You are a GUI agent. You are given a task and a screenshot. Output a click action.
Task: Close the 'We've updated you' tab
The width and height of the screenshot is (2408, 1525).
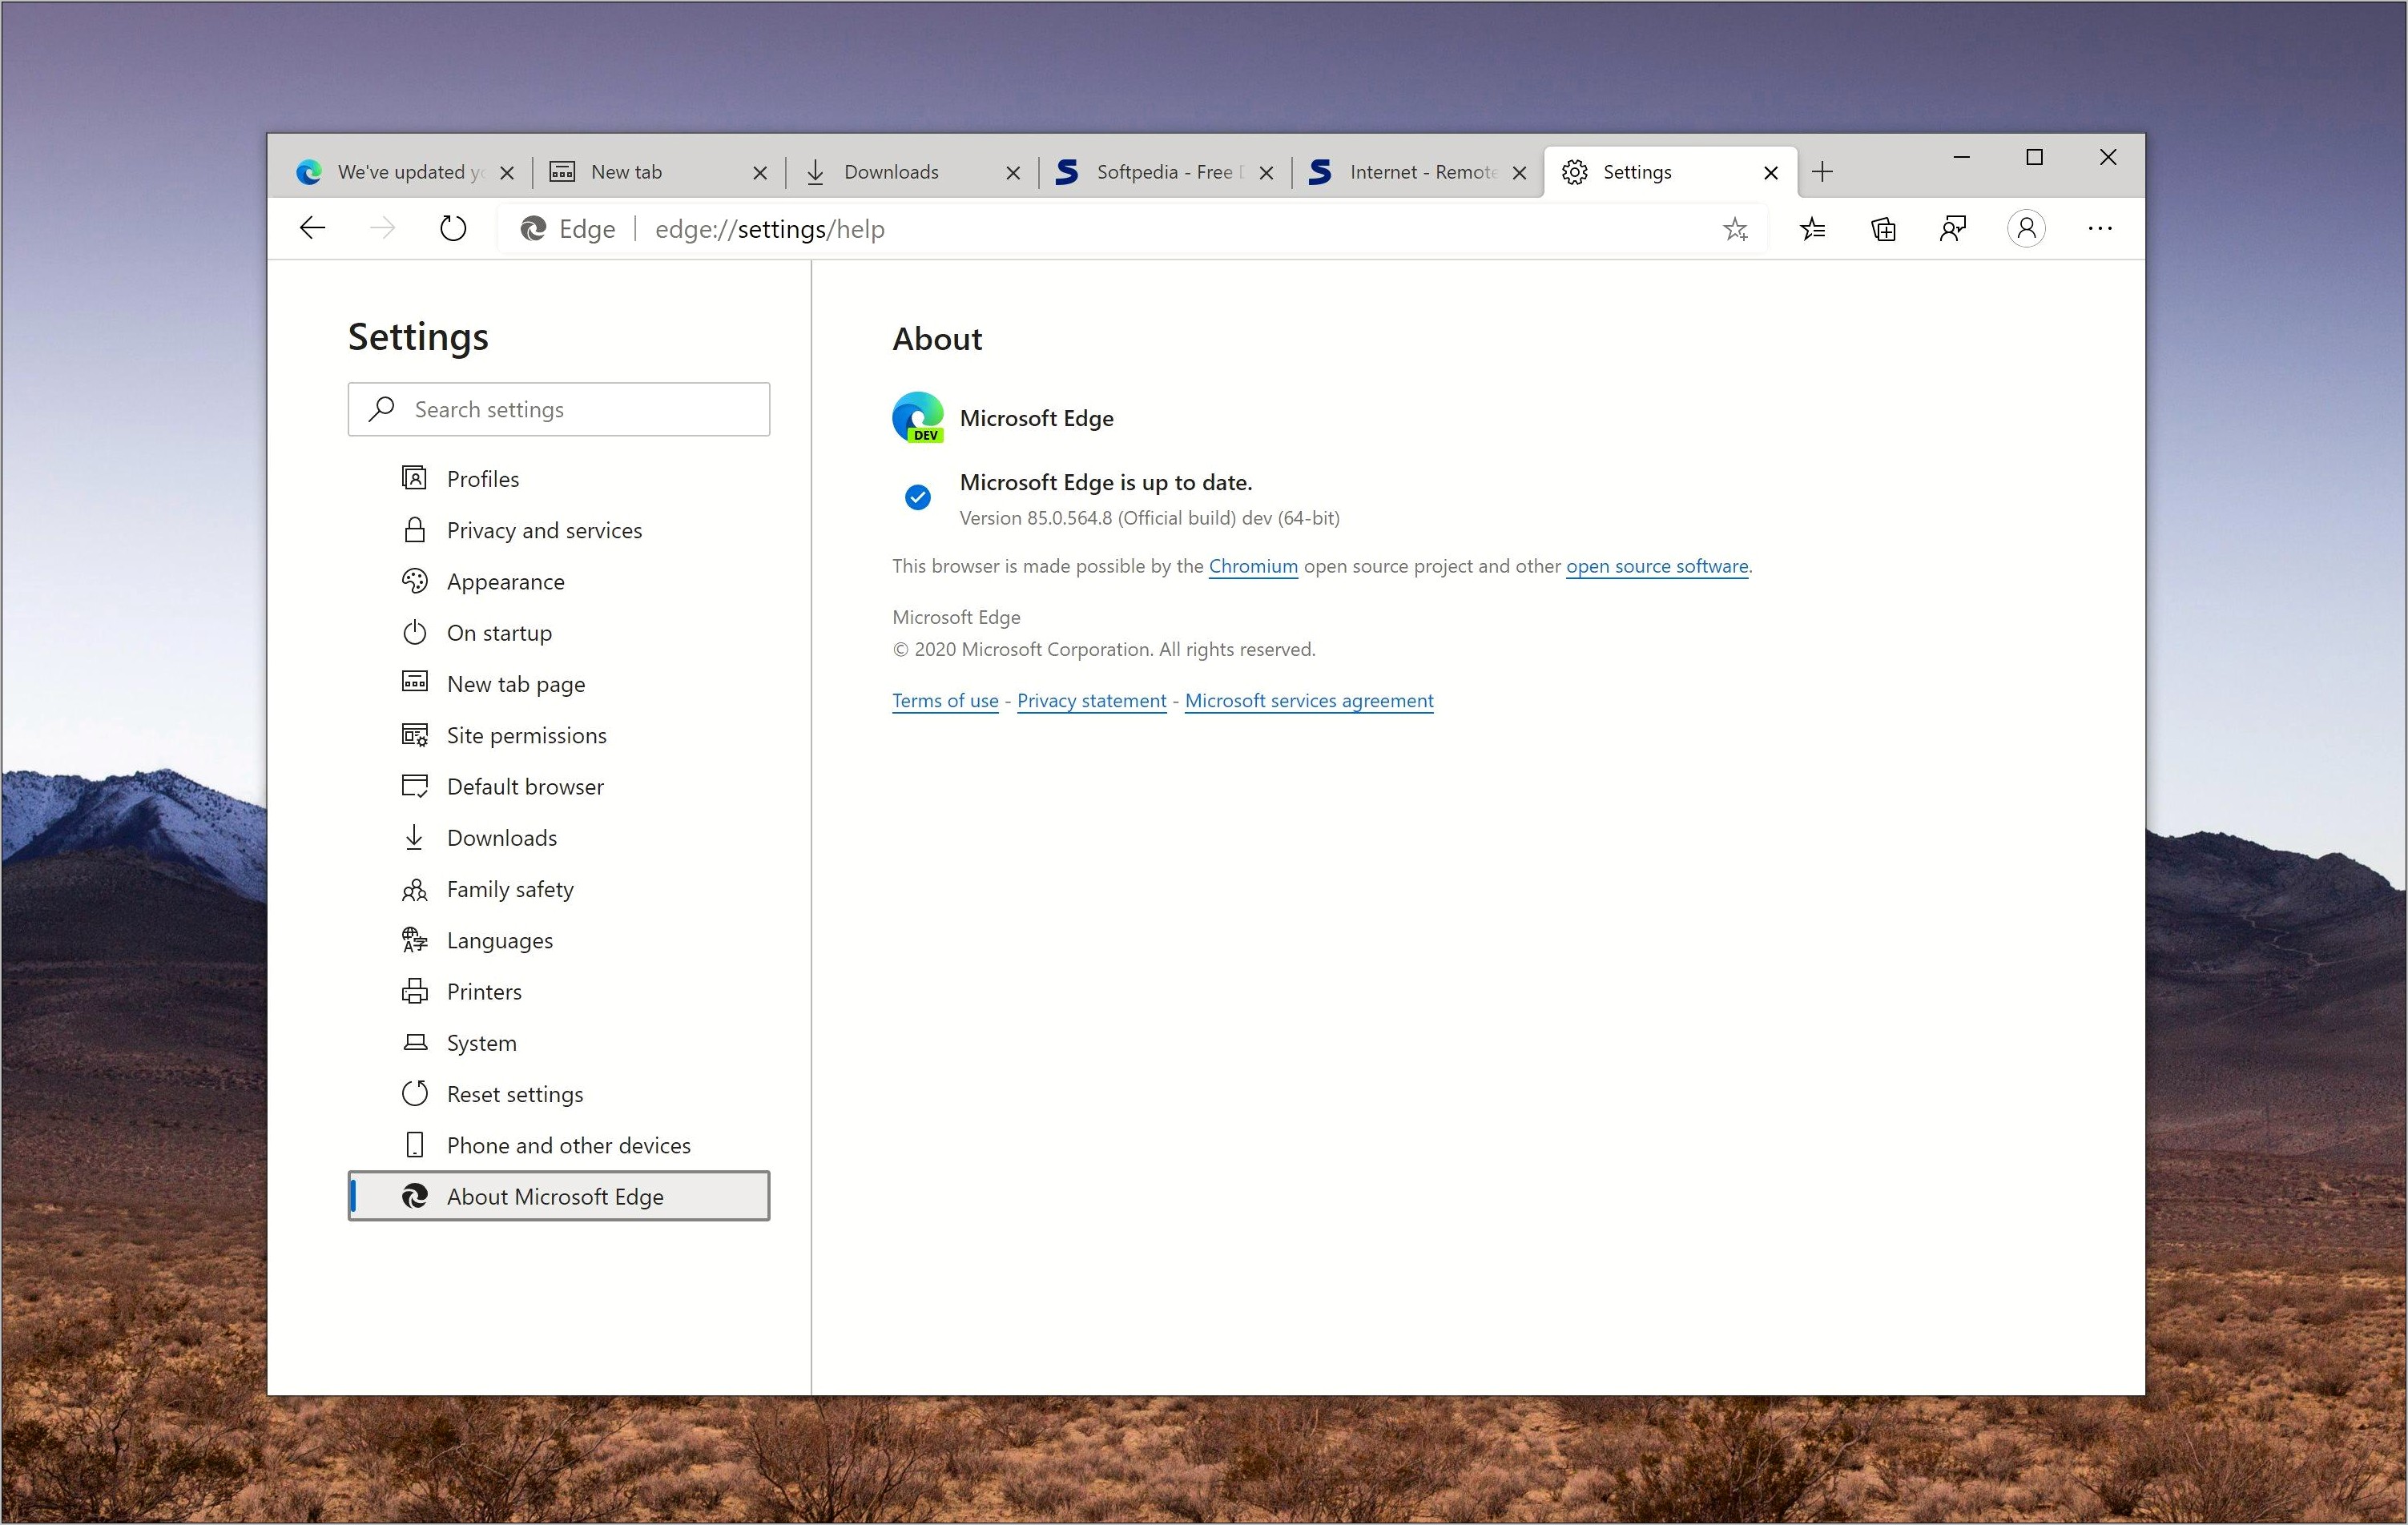(x=507, y=173)
